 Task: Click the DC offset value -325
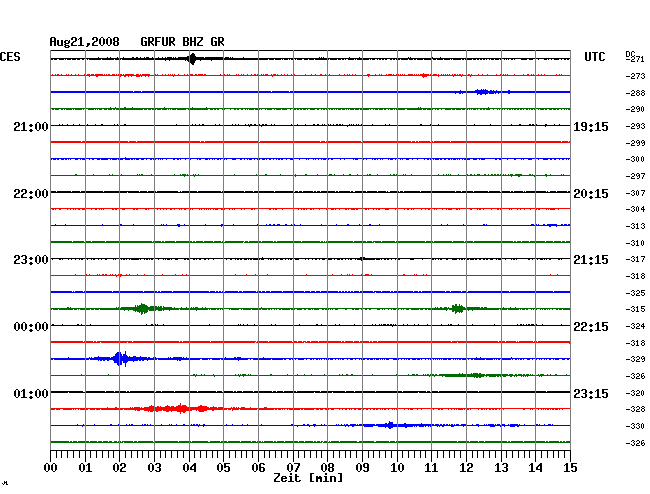tap(635, 293)
